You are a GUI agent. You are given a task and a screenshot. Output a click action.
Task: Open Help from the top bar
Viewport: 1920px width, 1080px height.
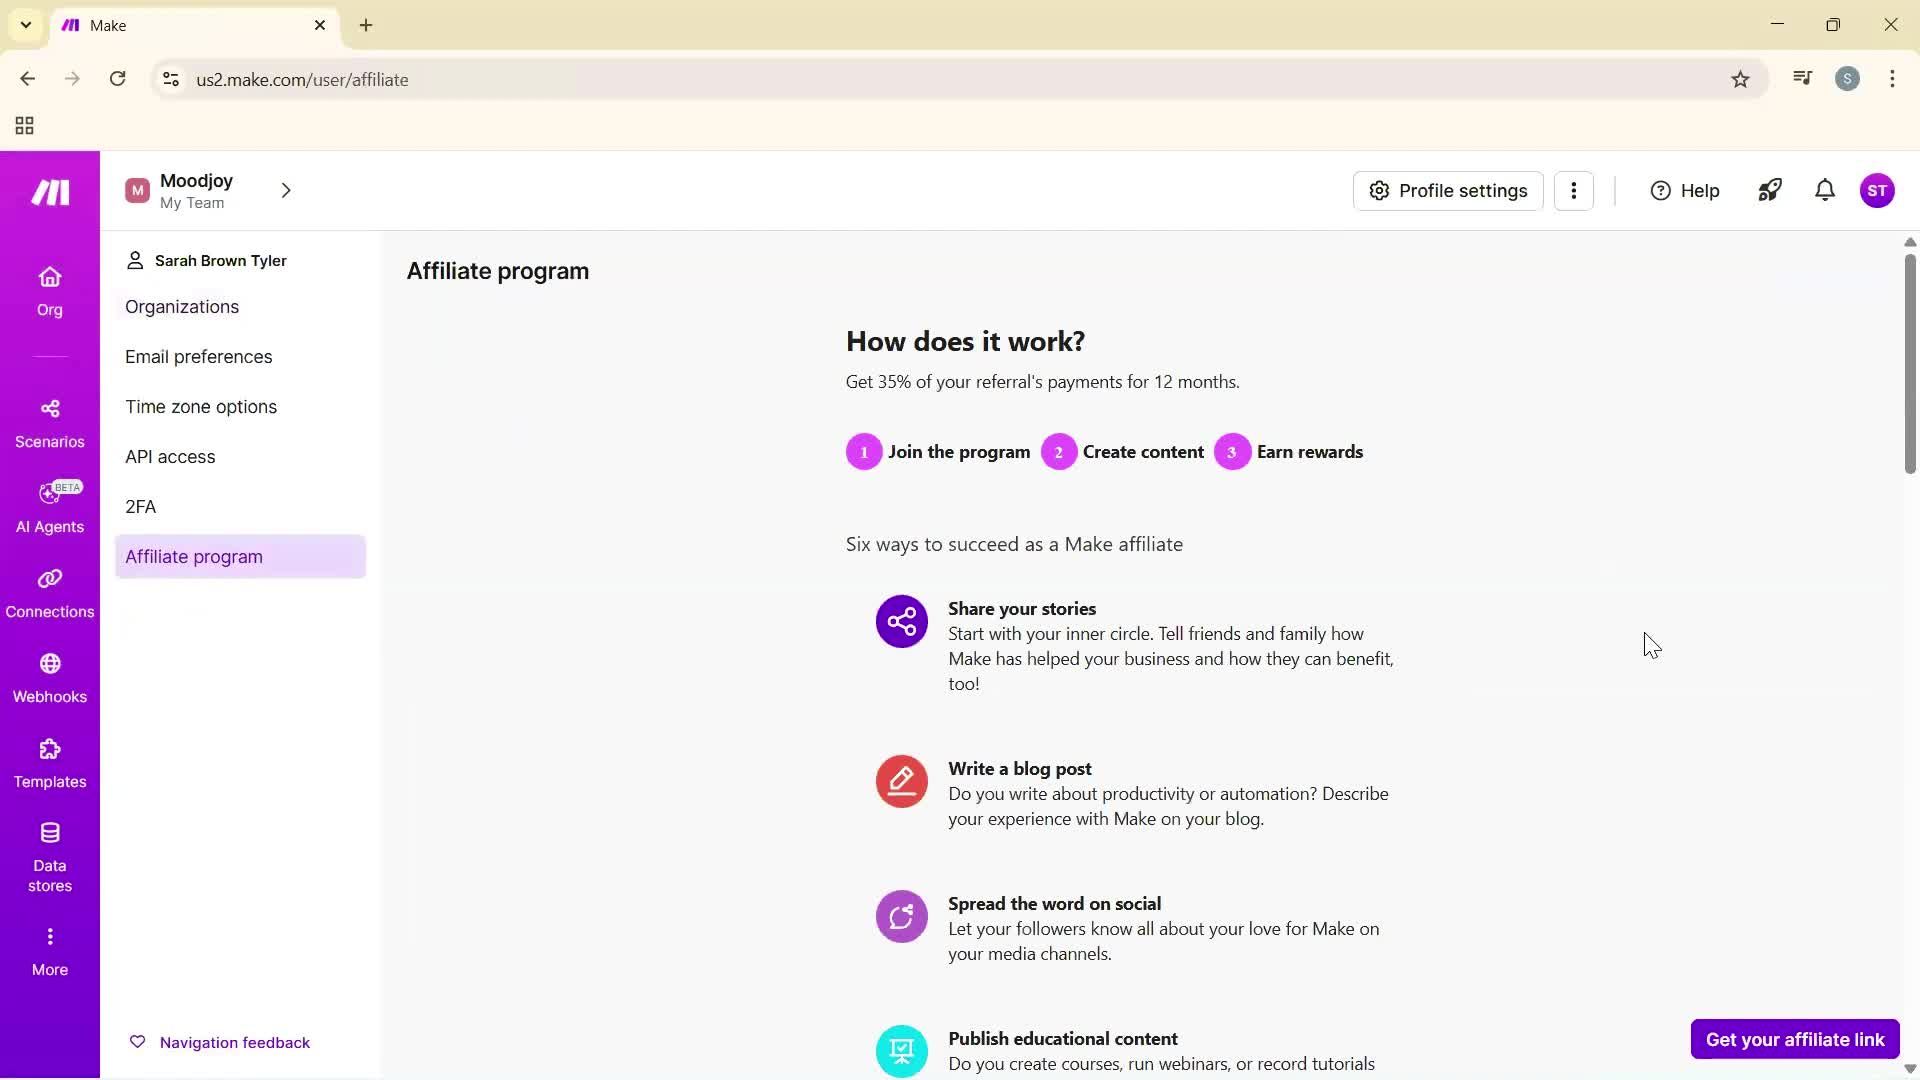pos(1685,190)
